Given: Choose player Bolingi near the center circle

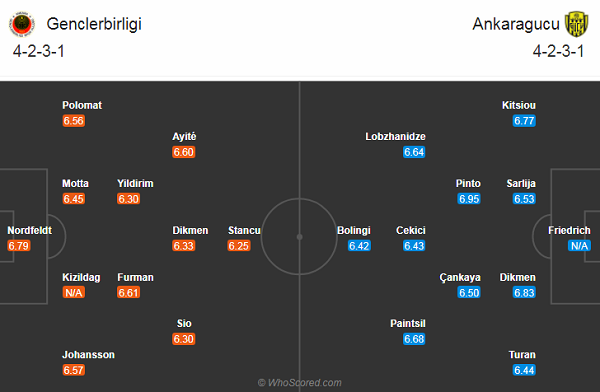Looking at the screenshot, I should (354, 230).
